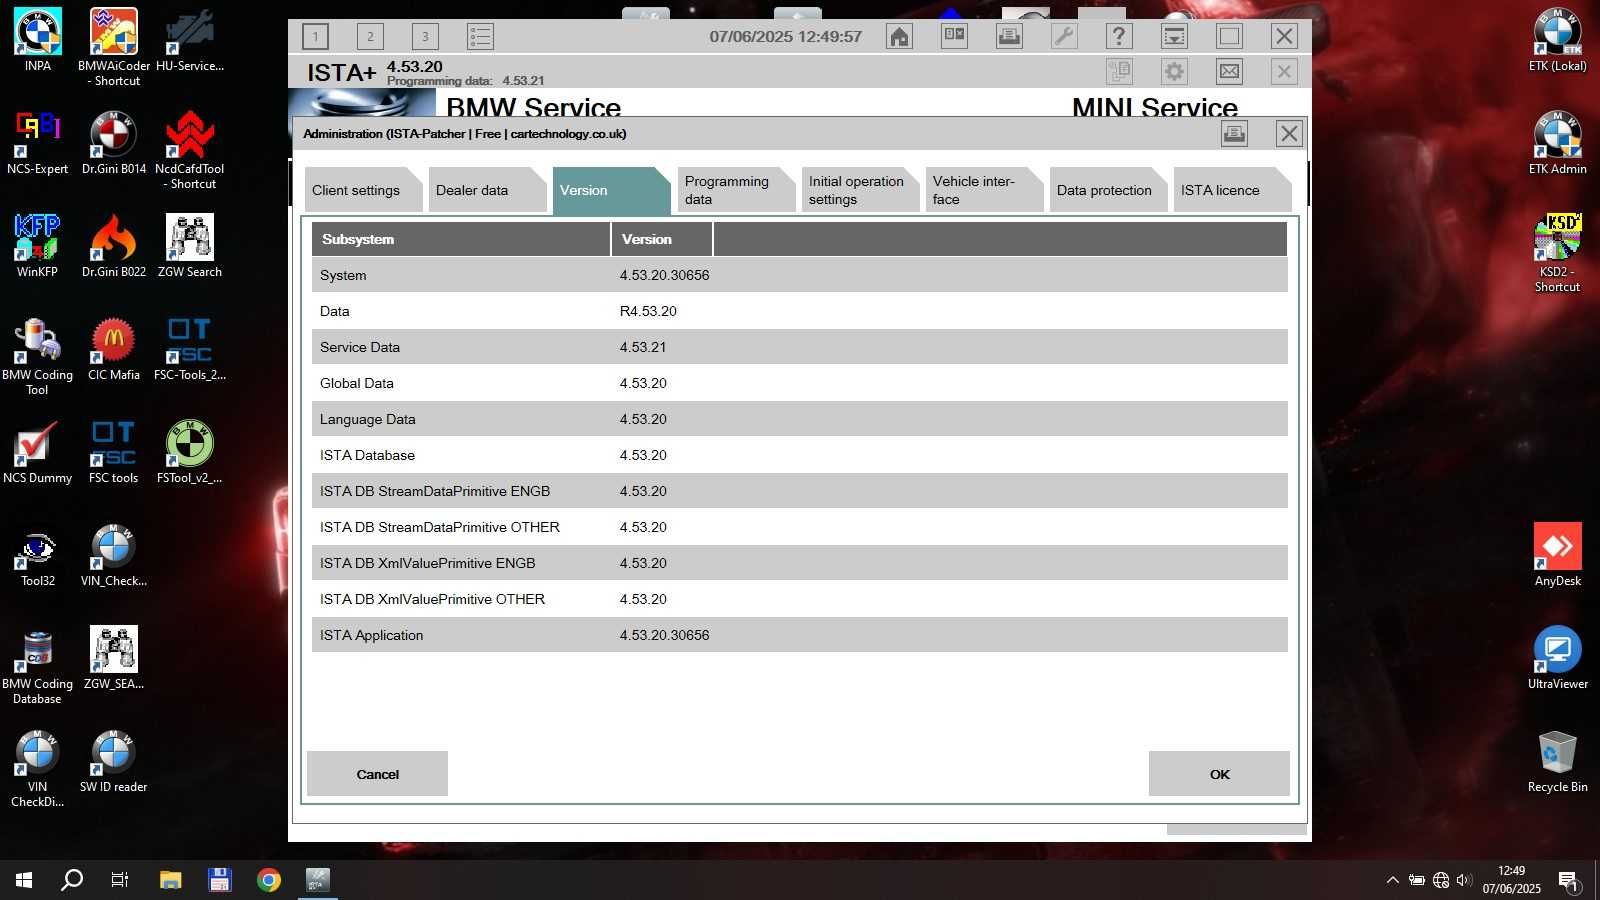Switch to the Data protection tab
Screen dimensions: 1600x900
pos(1108,190)
